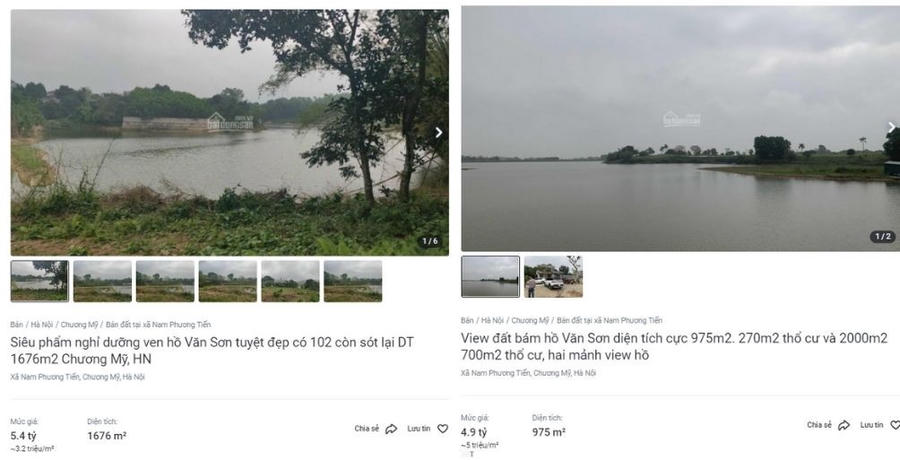The image size is (900, 460).
Task: Open first thumbnail of the left listing
Action: (x=40, y=281)
